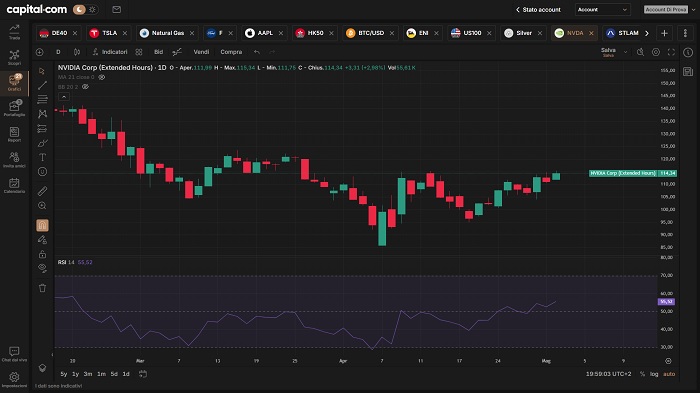This screenshot has width=700, height=393.
Task: Set the range to 5y
Action: [x=64, y=374]
